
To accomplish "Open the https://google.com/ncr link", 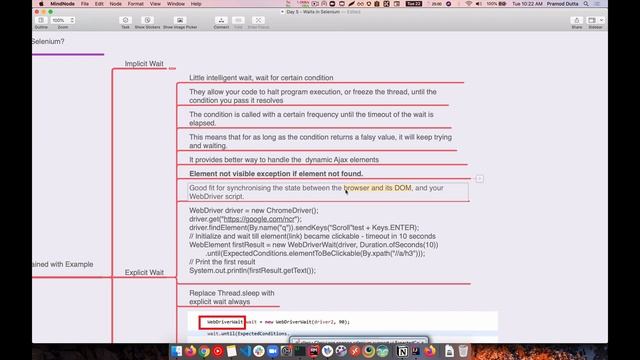I will (259, 219).
